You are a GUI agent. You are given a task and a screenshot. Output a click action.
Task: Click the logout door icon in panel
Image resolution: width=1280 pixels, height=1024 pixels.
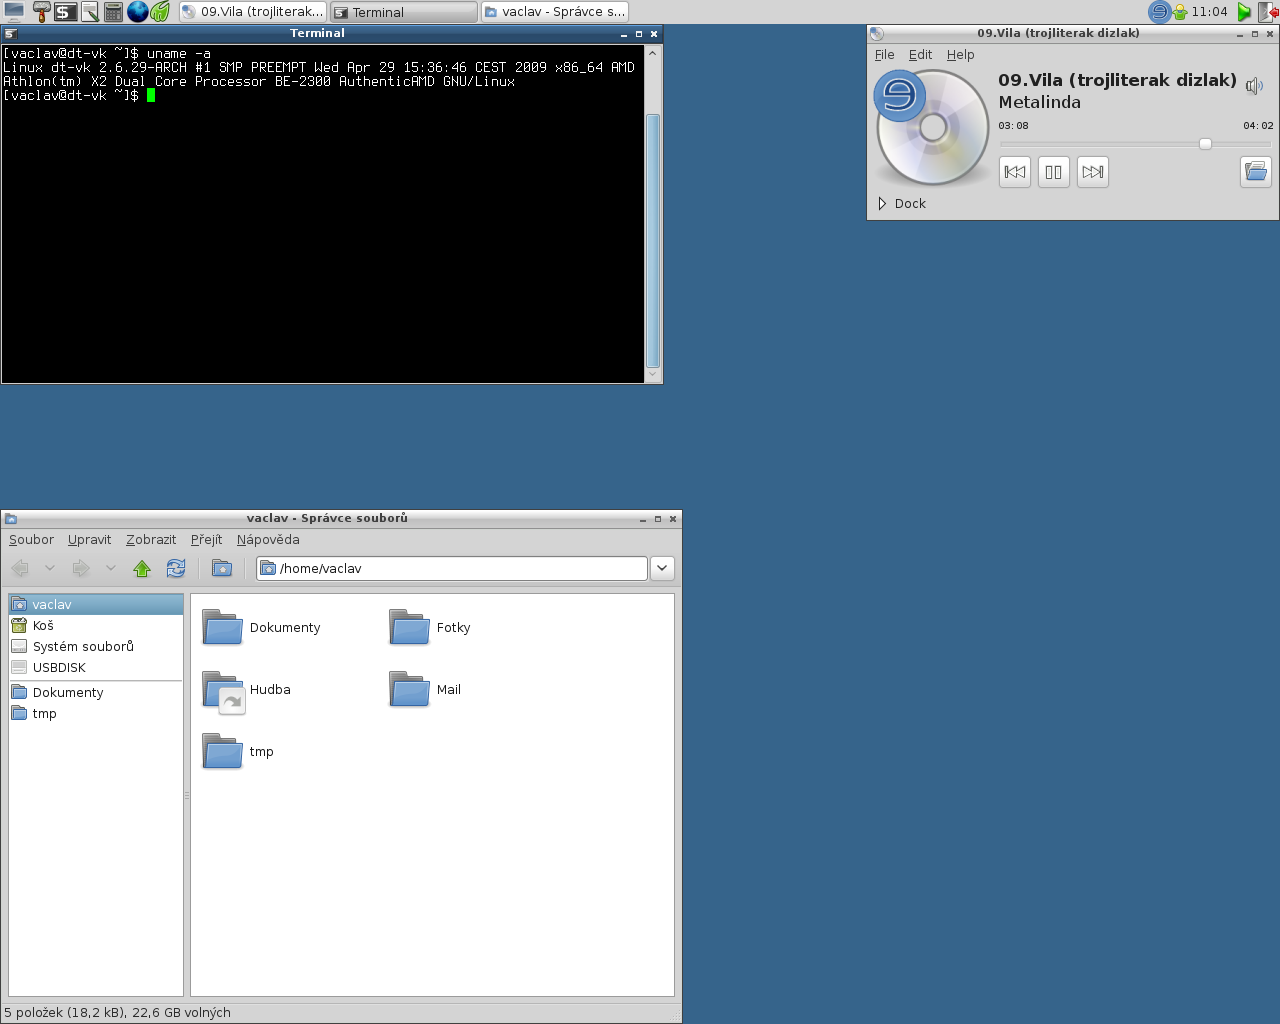click(x=1269, y=12)
